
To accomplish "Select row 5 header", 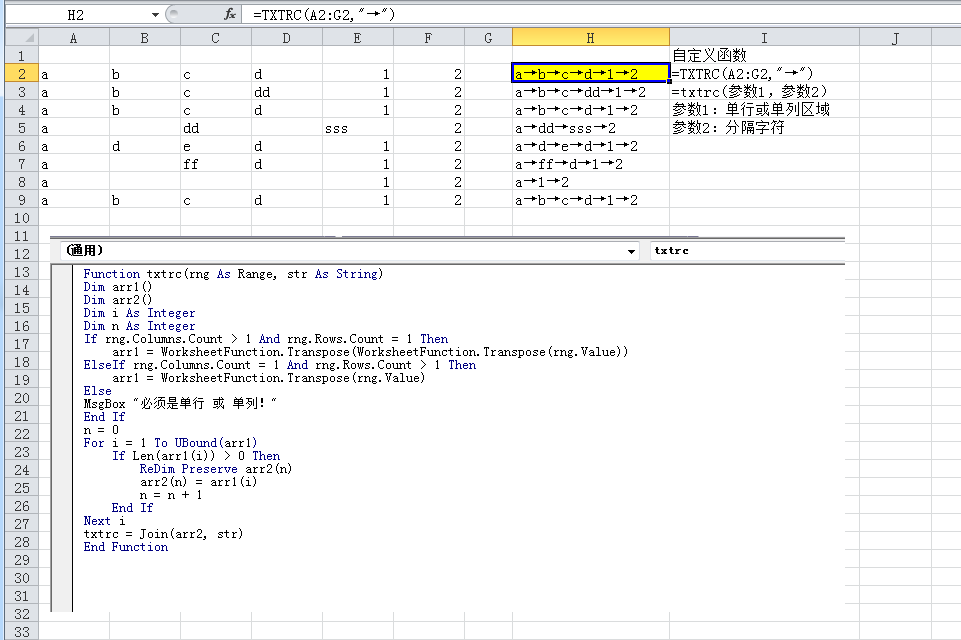I will (22, 128).
